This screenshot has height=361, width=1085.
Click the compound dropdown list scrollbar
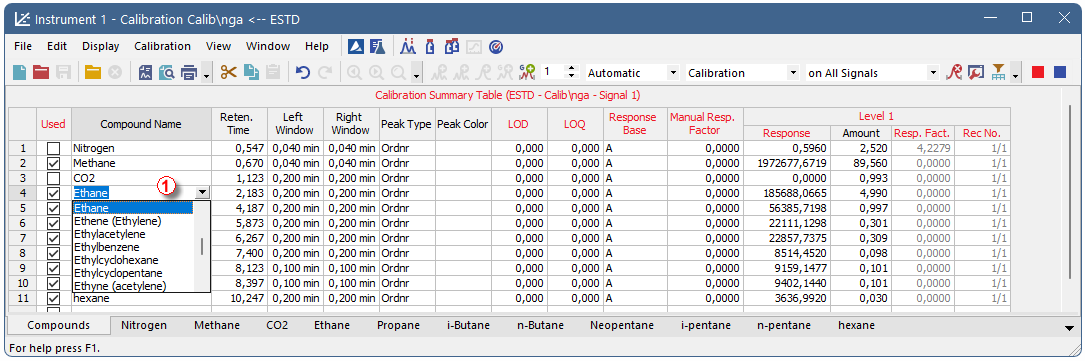(x=201, y=246)
